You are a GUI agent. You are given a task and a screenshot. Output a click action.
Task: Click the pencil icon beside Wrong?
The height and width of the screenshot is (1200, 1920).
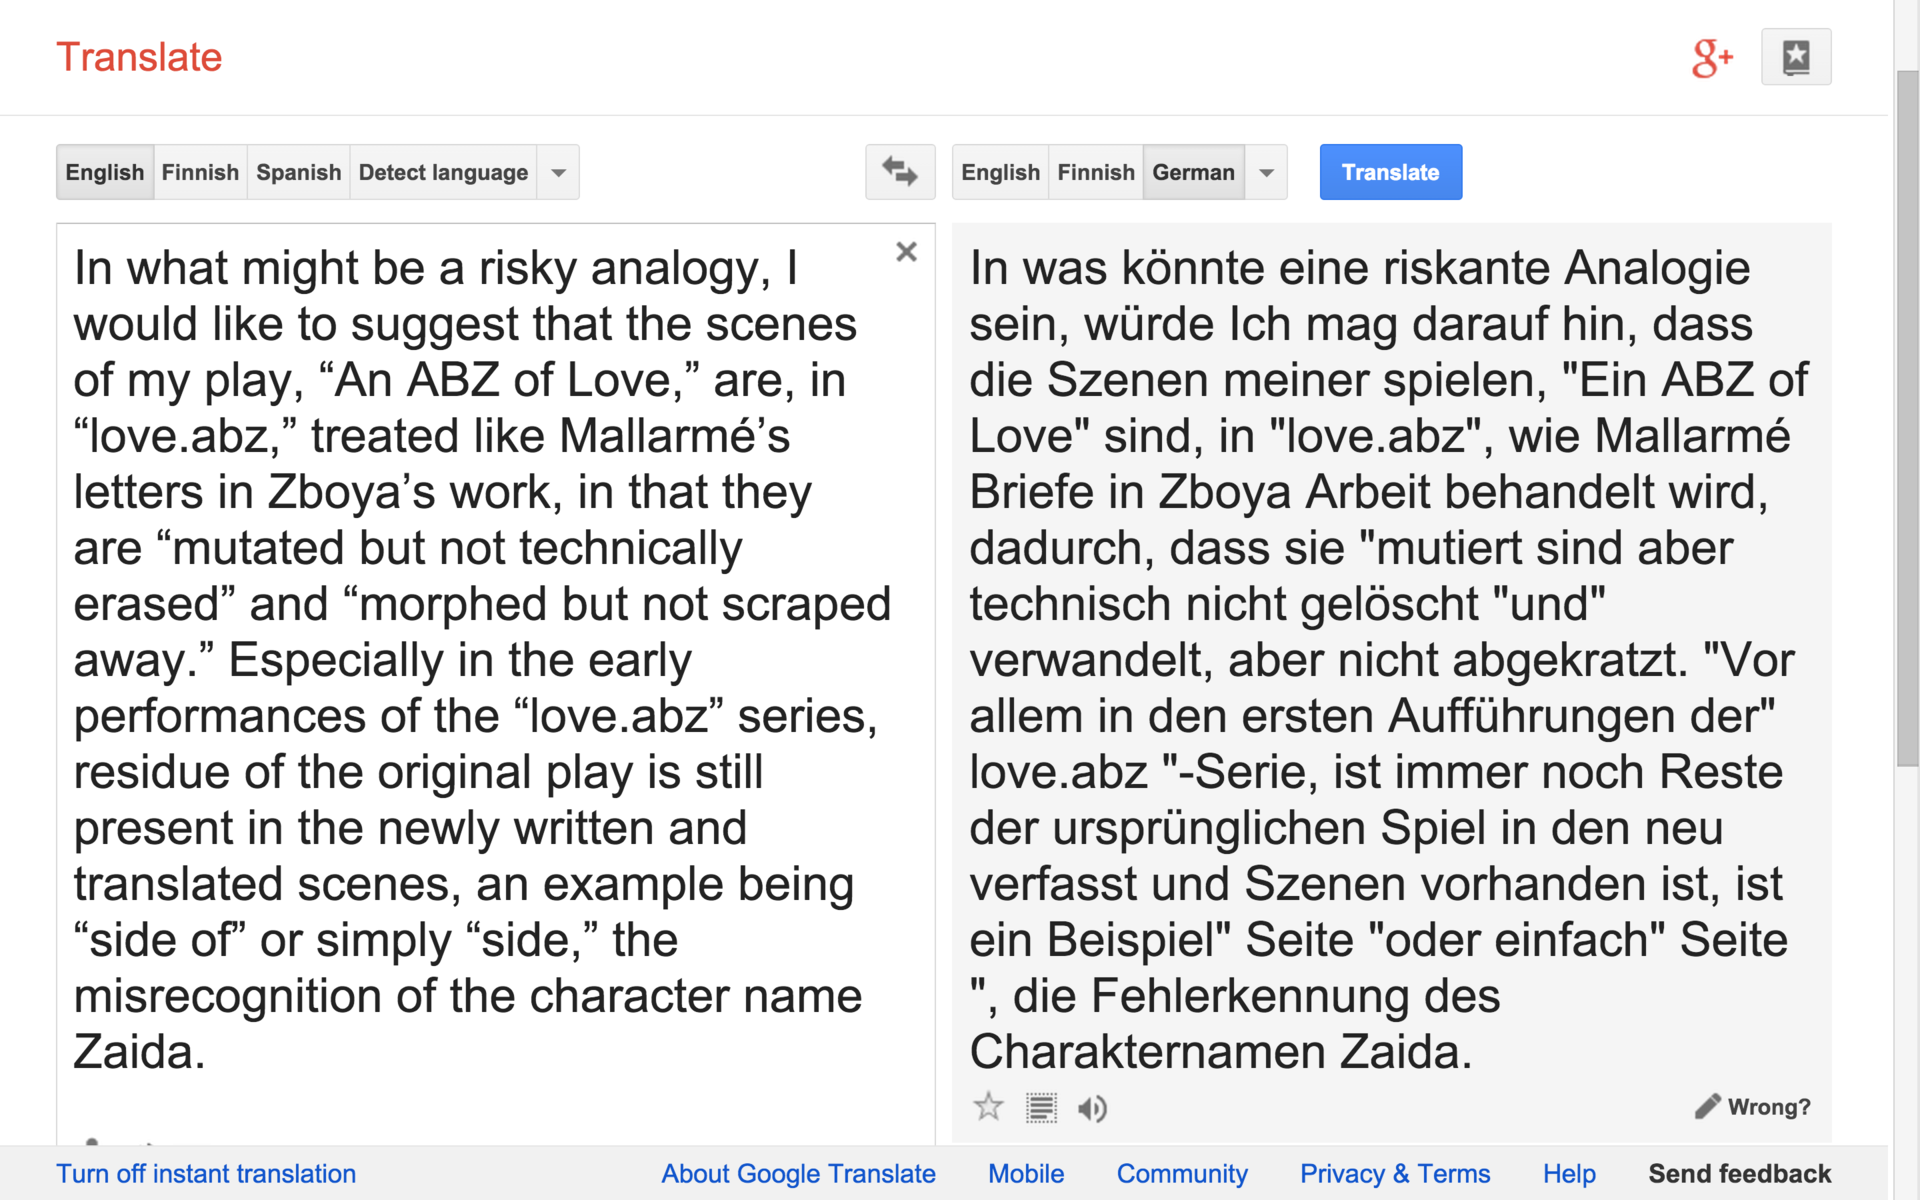coord(1707,1106)
